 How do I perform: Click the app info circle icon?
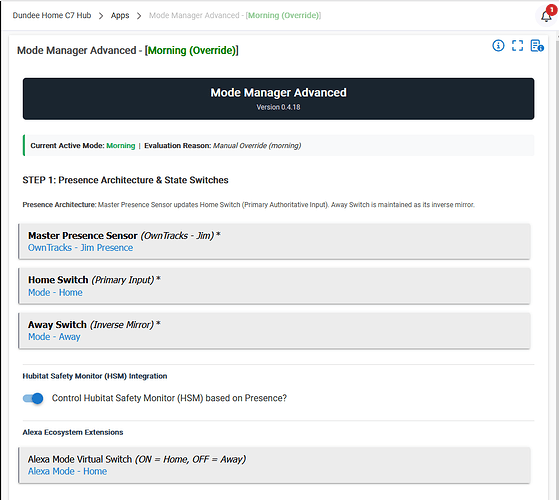pos(498,46)
